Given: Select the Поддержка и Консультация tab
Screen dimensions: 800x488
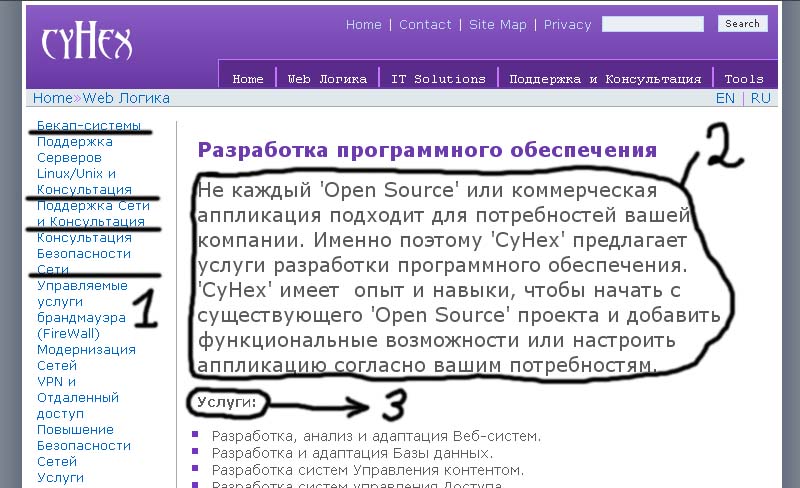Looking at the screenshot, I should point(605,79).
